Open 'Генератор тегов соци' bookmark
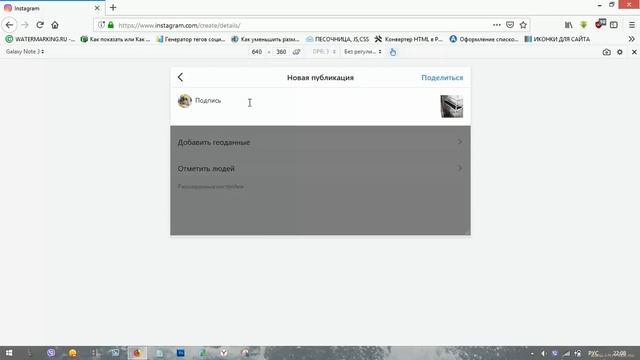This screenshot has height=360, width=640. [x=191, y=39]
